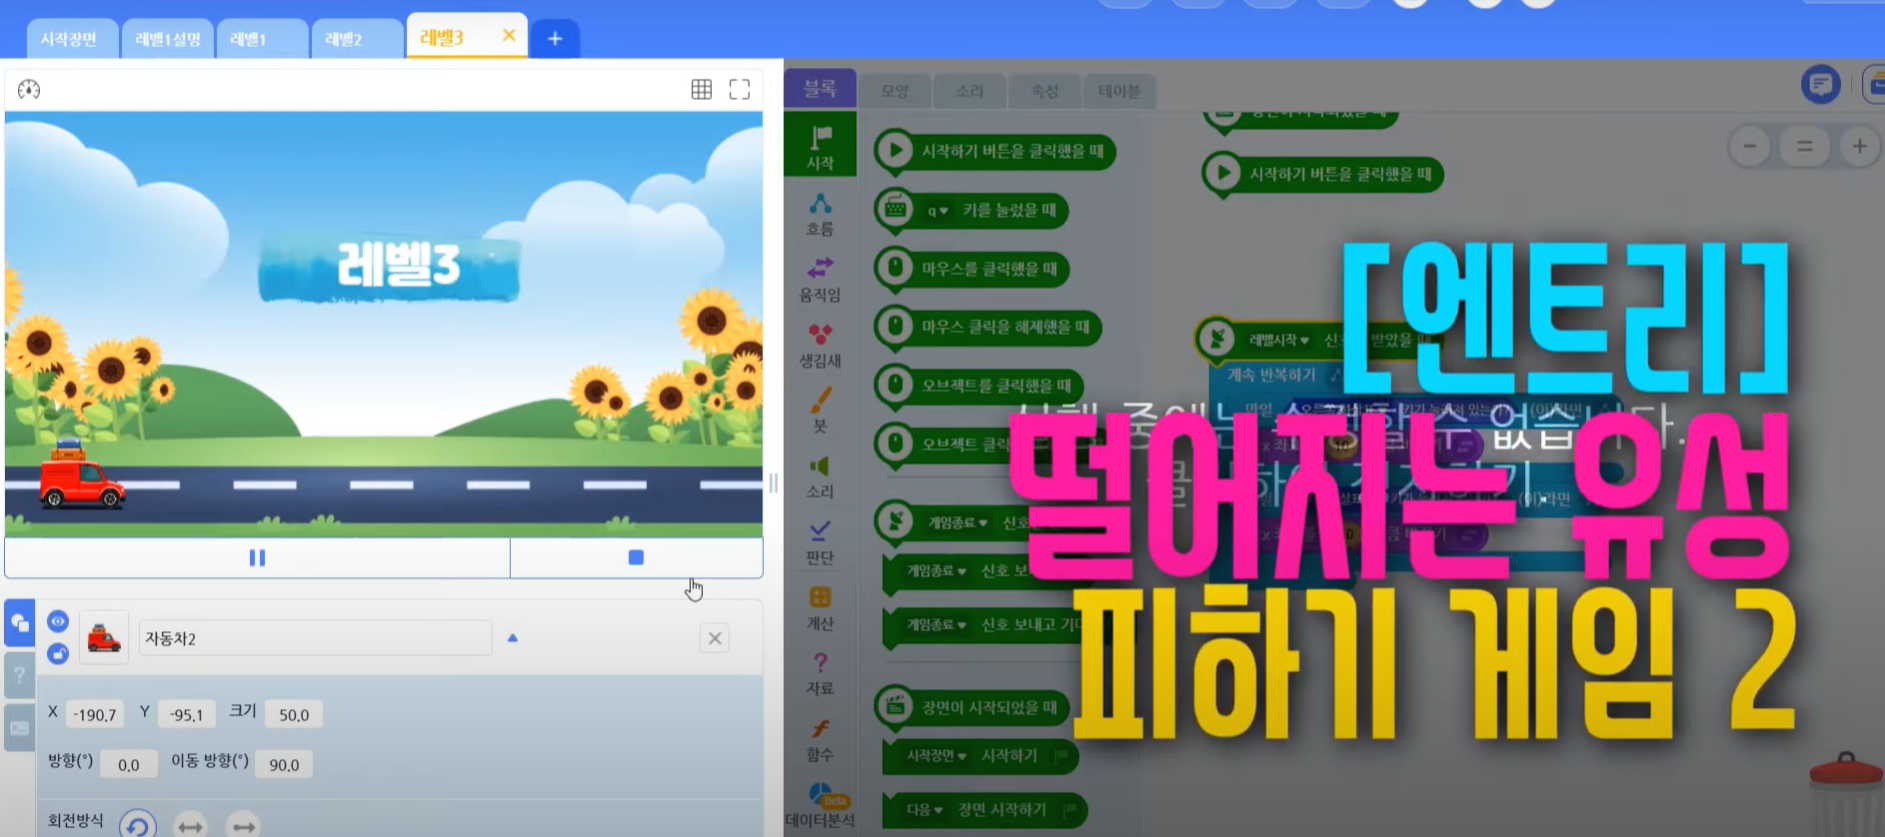This screenshot has width=1885, height=837.
Task: Open the 블록 tab
Action: tap(820, 88)
